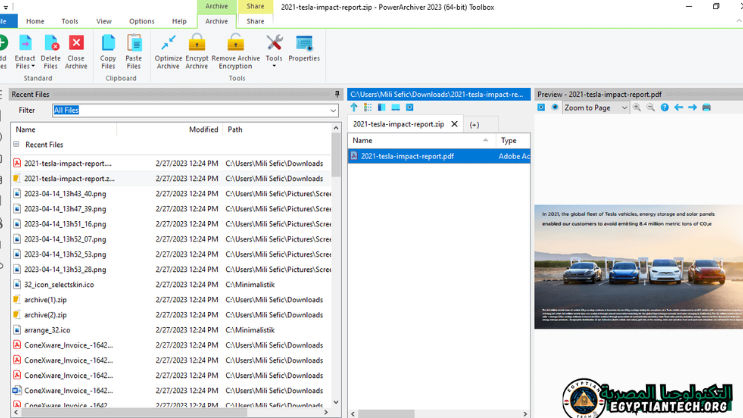
Task: Go up one folder level arrow
Action: click(354, 107)
